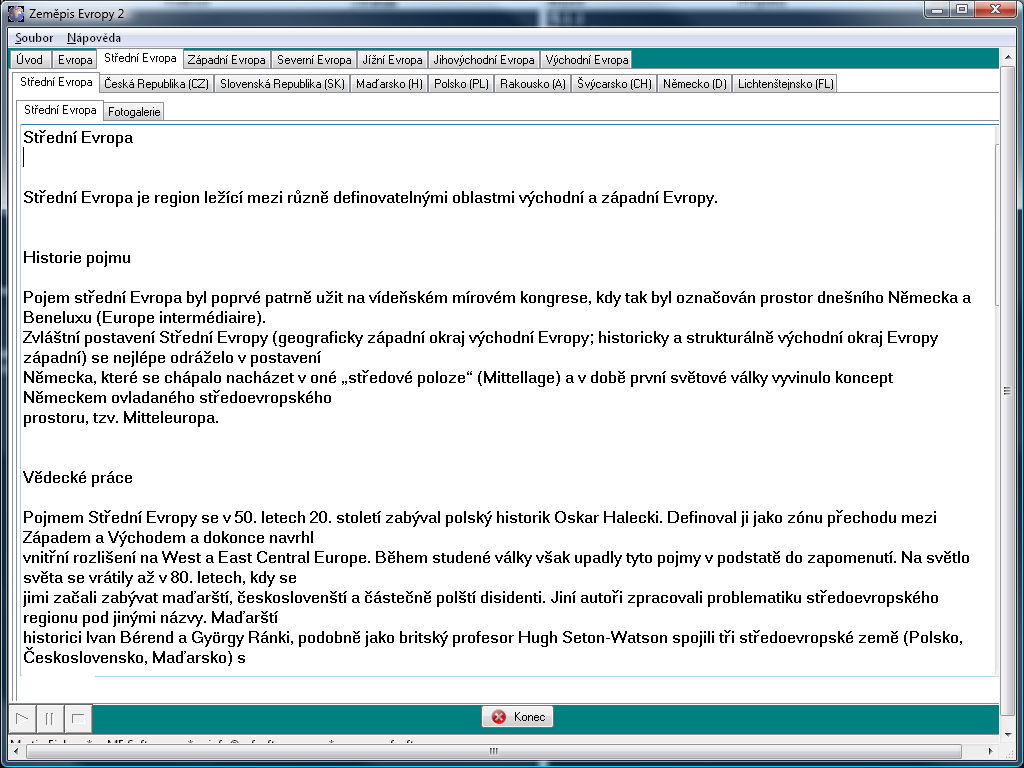Click the line starting 'historici Ivan Bérend'
1024x768 pixels.
pos(493,637)
